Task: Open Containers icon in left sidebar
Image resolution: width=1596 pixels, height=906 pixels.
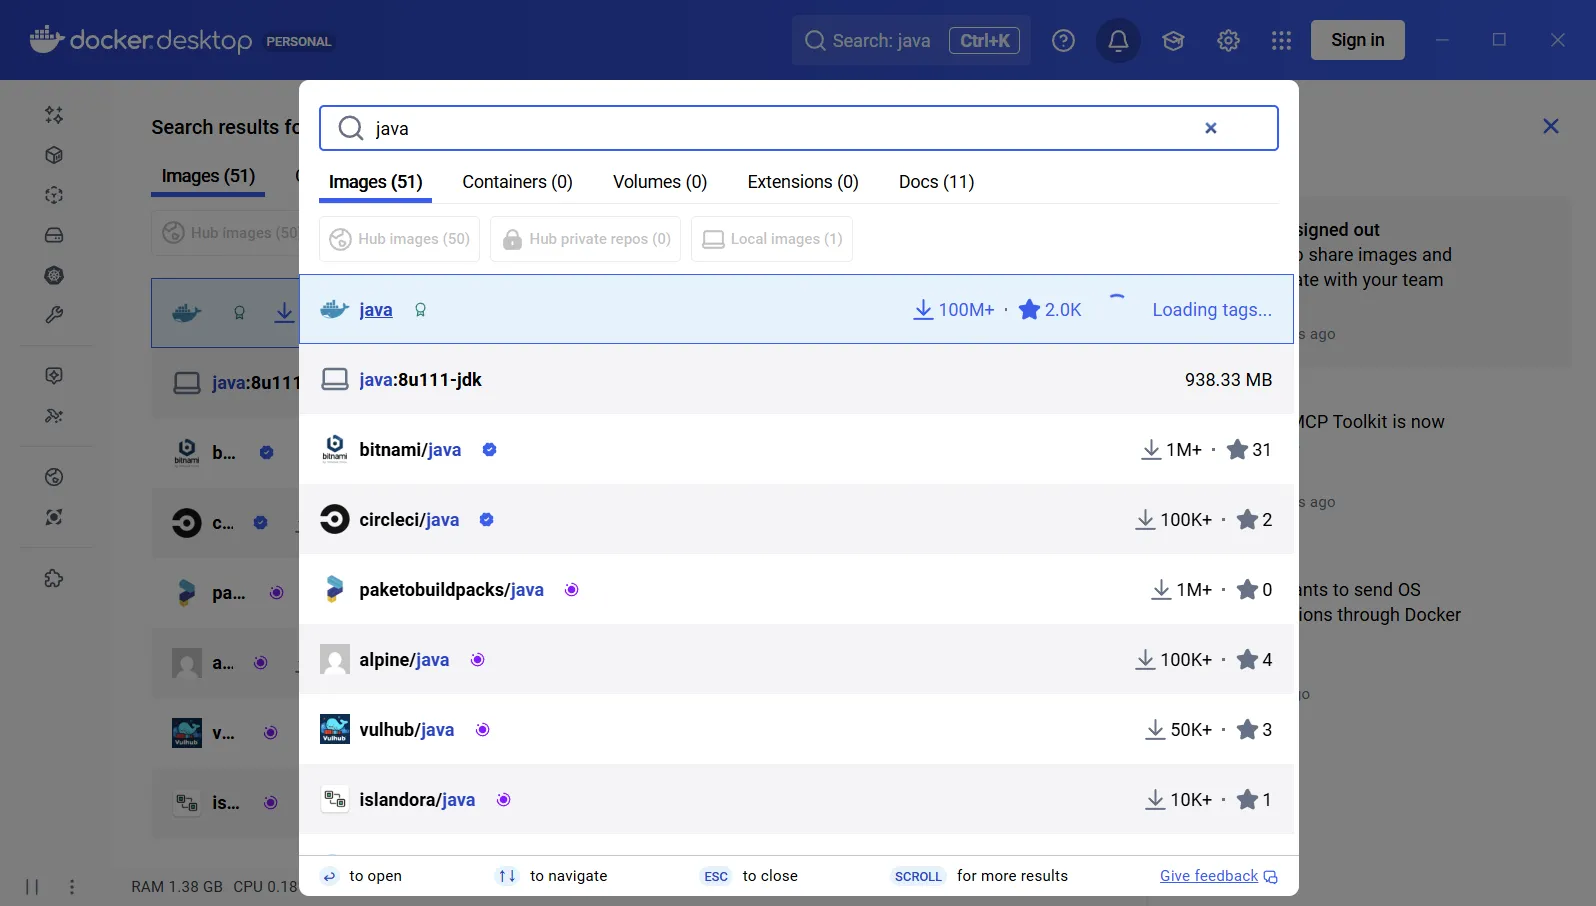Action: [x=54, y=155]
